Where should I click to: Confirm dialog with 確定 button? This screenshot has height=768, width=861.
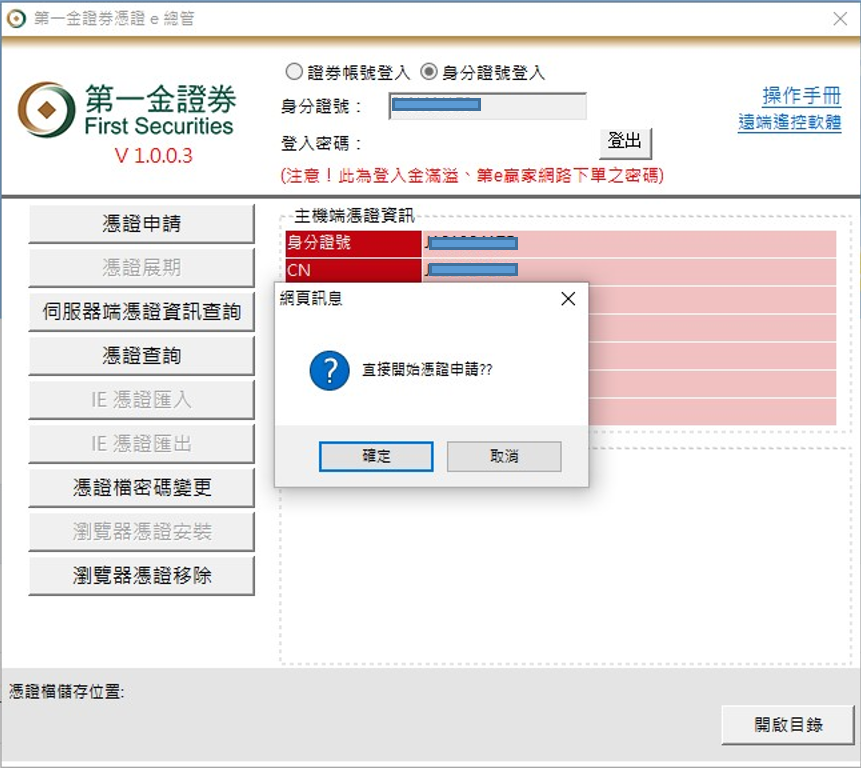pos(376,456)
